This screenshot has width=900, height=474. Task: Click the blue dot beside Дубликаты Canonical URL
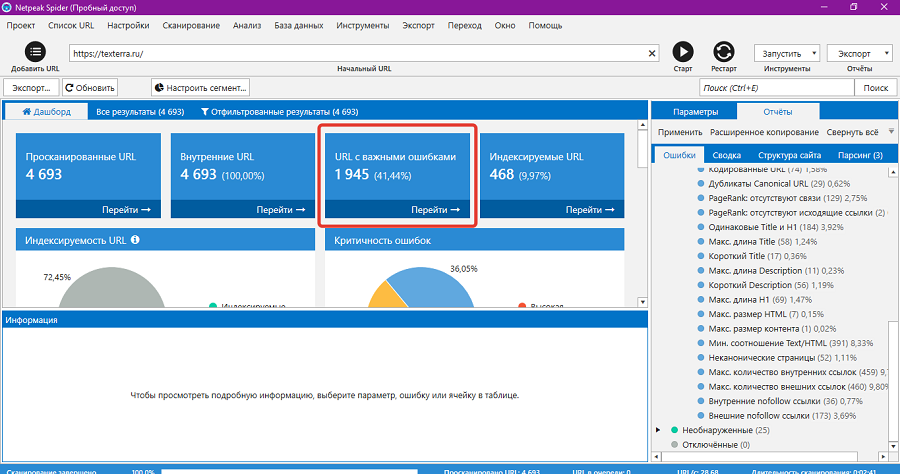click(x=700, y=184)
